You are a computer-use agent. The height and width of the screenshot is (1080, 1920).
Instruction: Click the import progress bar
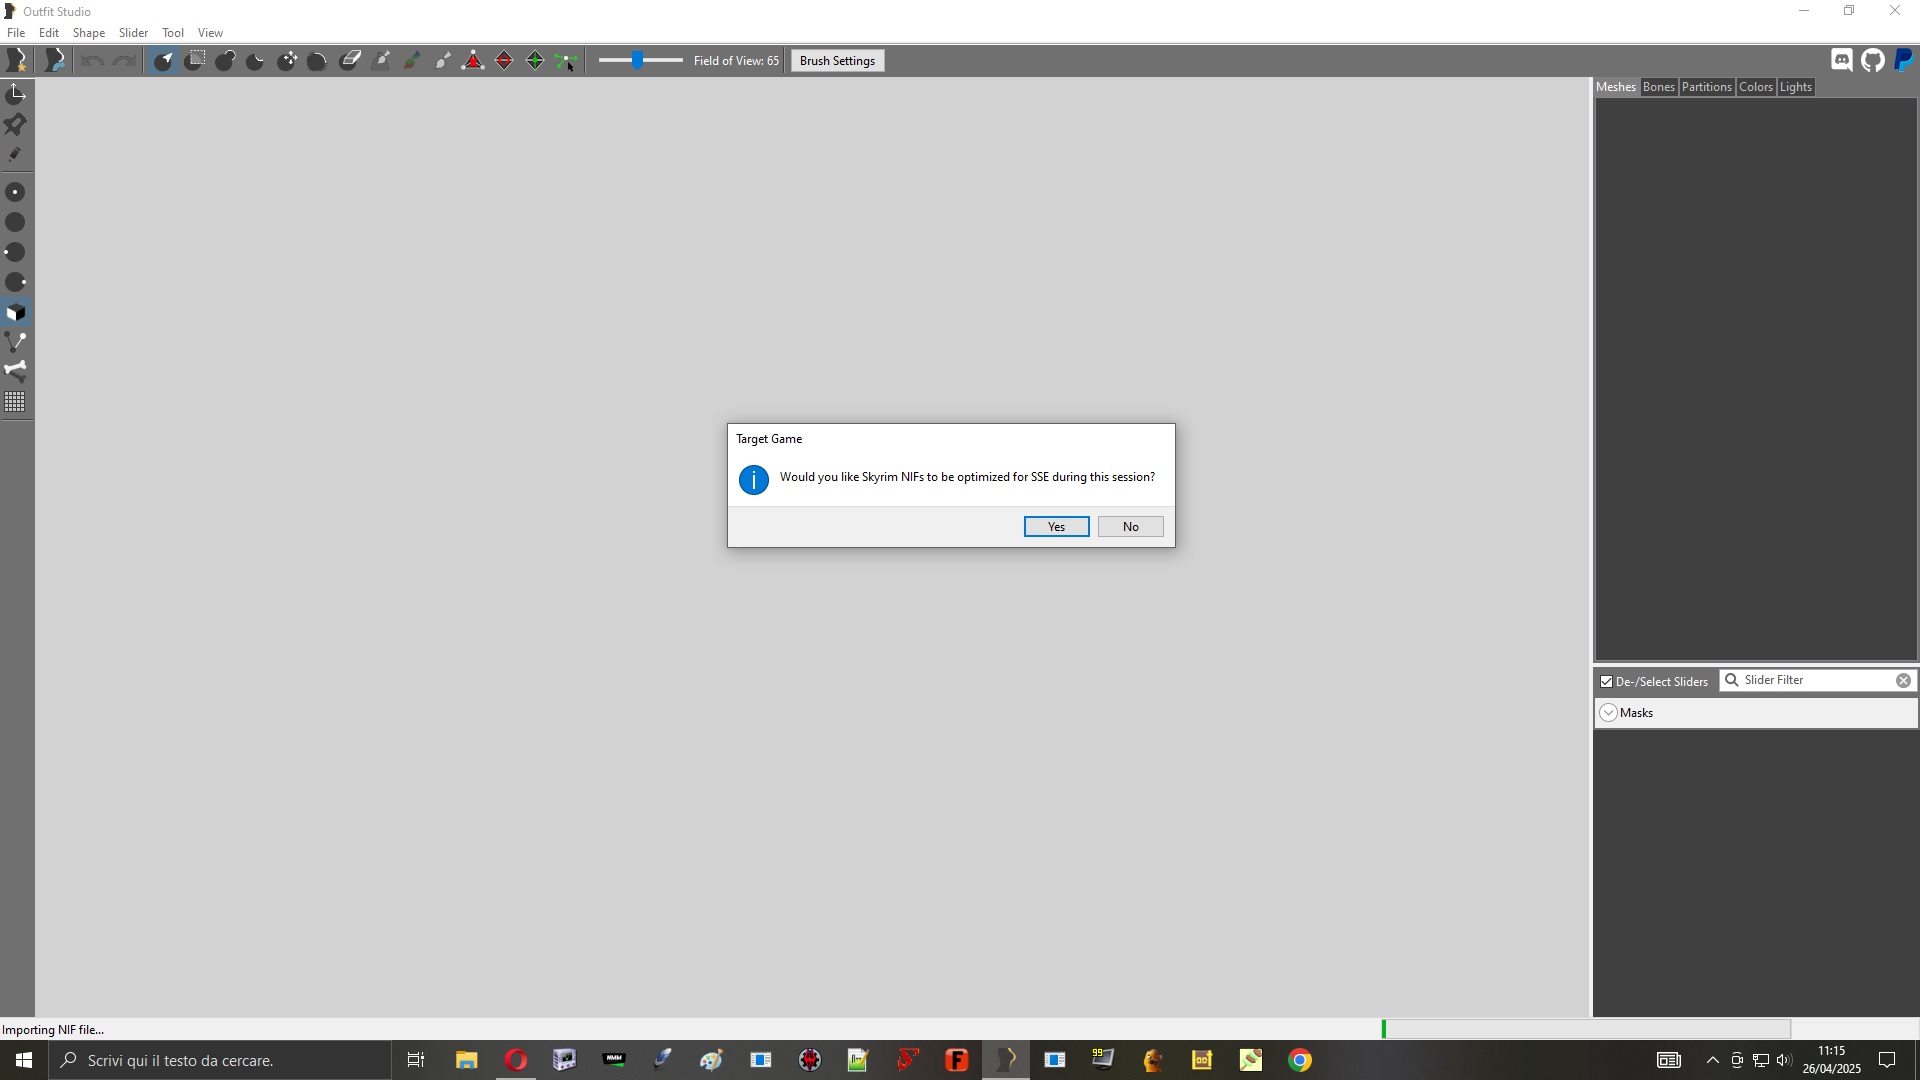1586,1029
